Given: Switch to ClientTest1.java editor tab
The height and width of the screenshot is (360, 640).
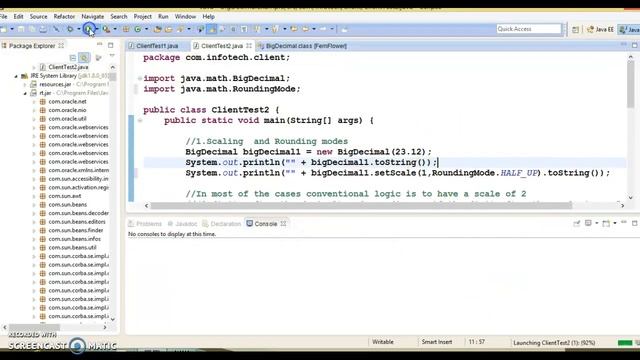Looking at the screenshot, I should tap(157, 46).
